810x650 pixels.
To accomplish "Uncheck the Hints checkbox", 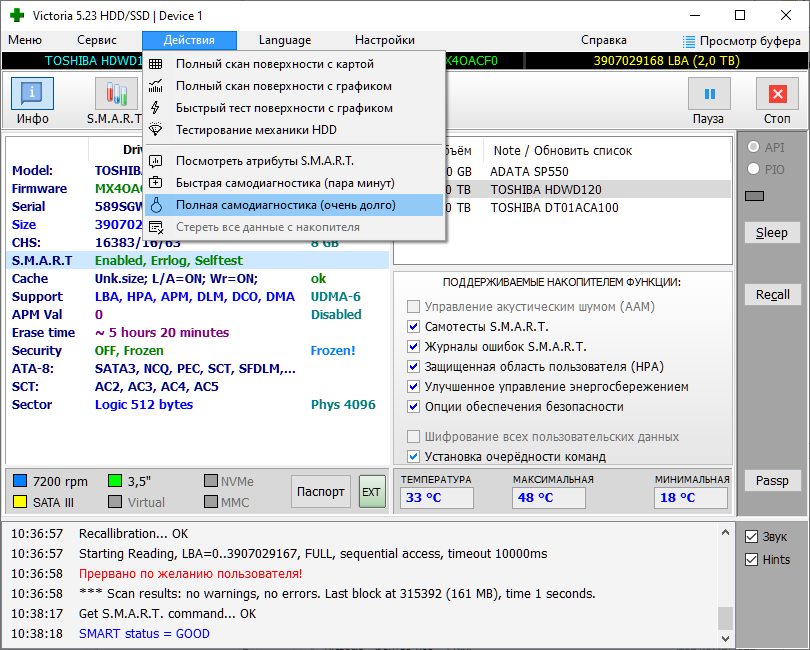I will pyautogui.click(x=752, y=560).
